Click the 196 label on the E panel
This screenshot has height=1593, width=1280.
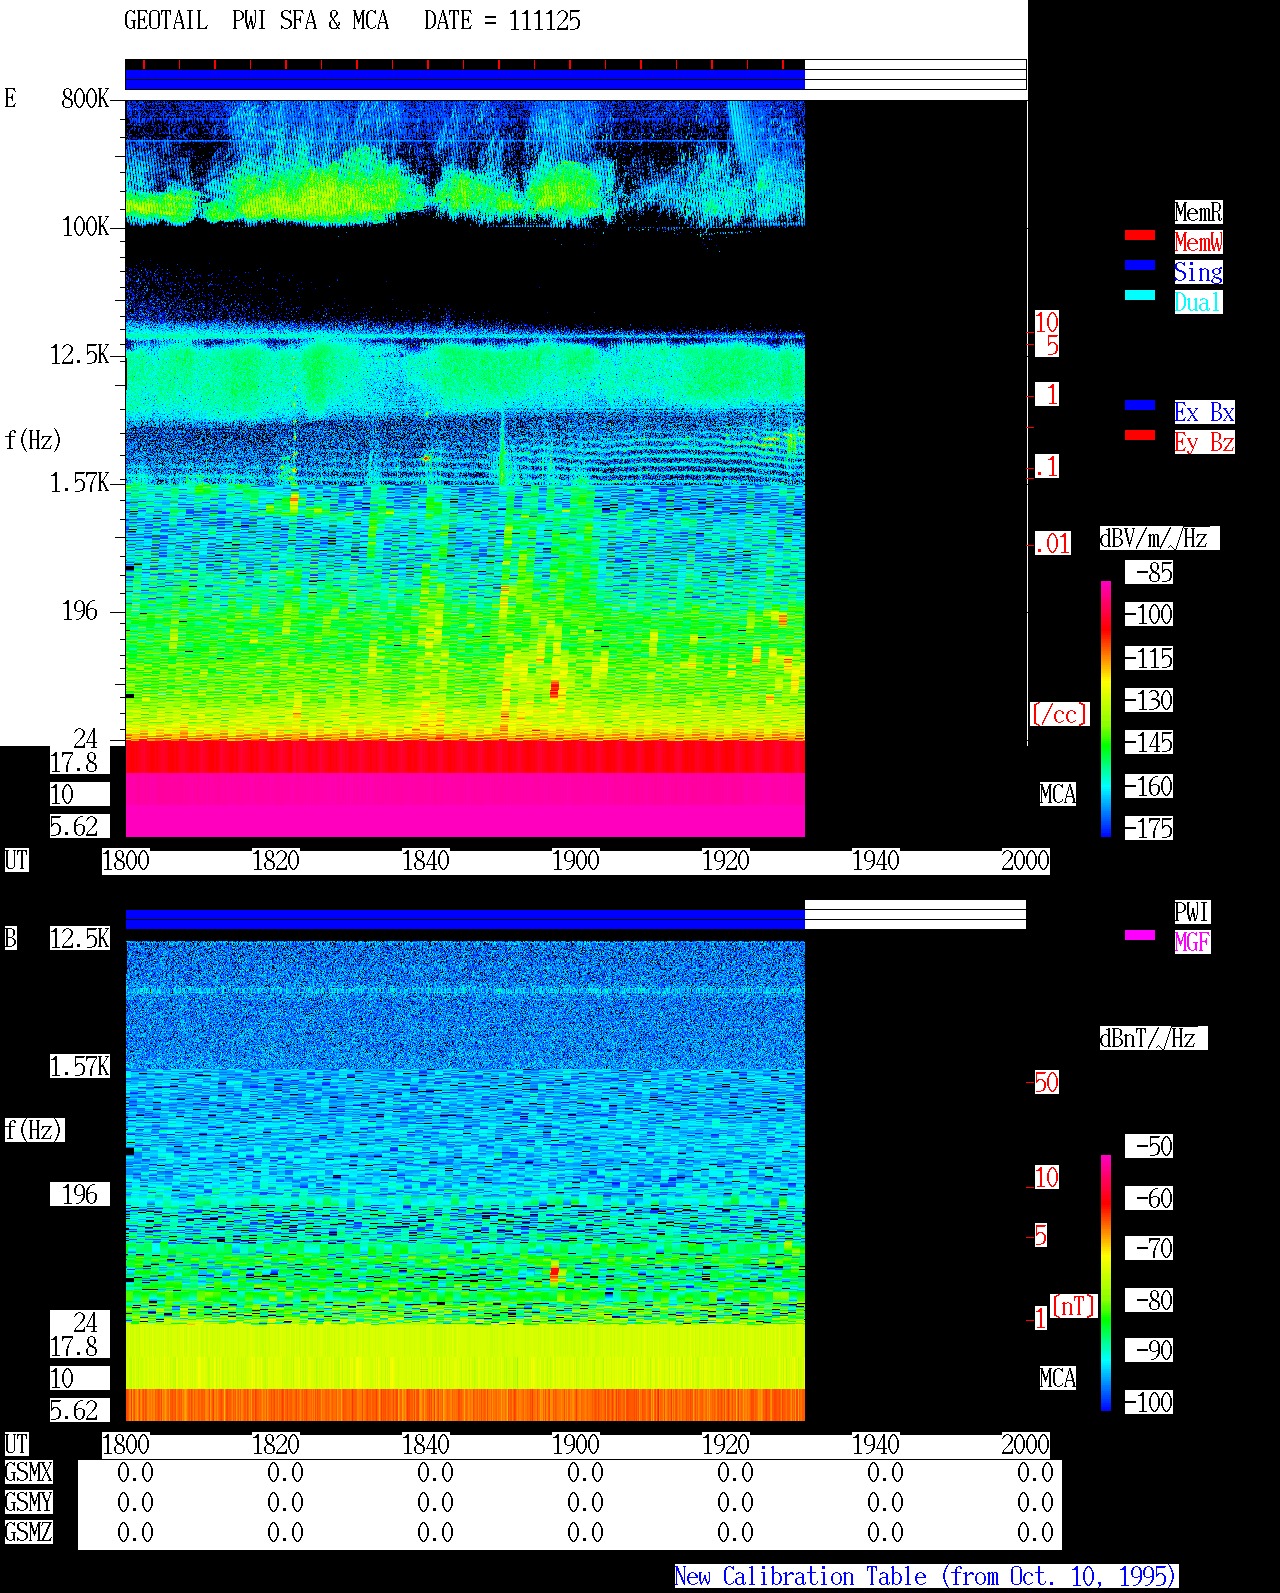80,611
